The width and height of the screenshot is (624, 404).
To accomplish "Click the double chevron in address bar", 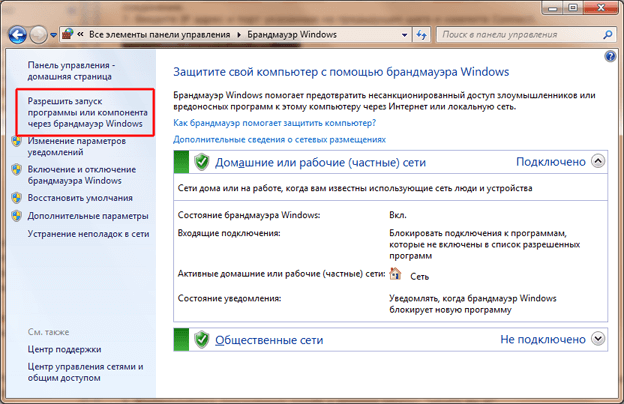I will pos(80,35).
